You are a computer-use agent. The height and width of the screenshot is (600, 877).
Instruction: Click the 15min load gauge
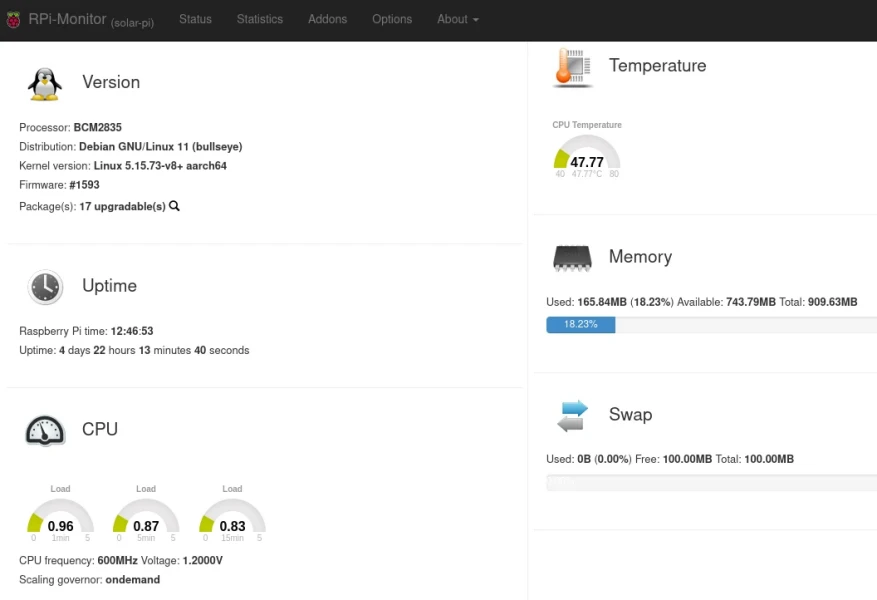click(x=232, y=520)
